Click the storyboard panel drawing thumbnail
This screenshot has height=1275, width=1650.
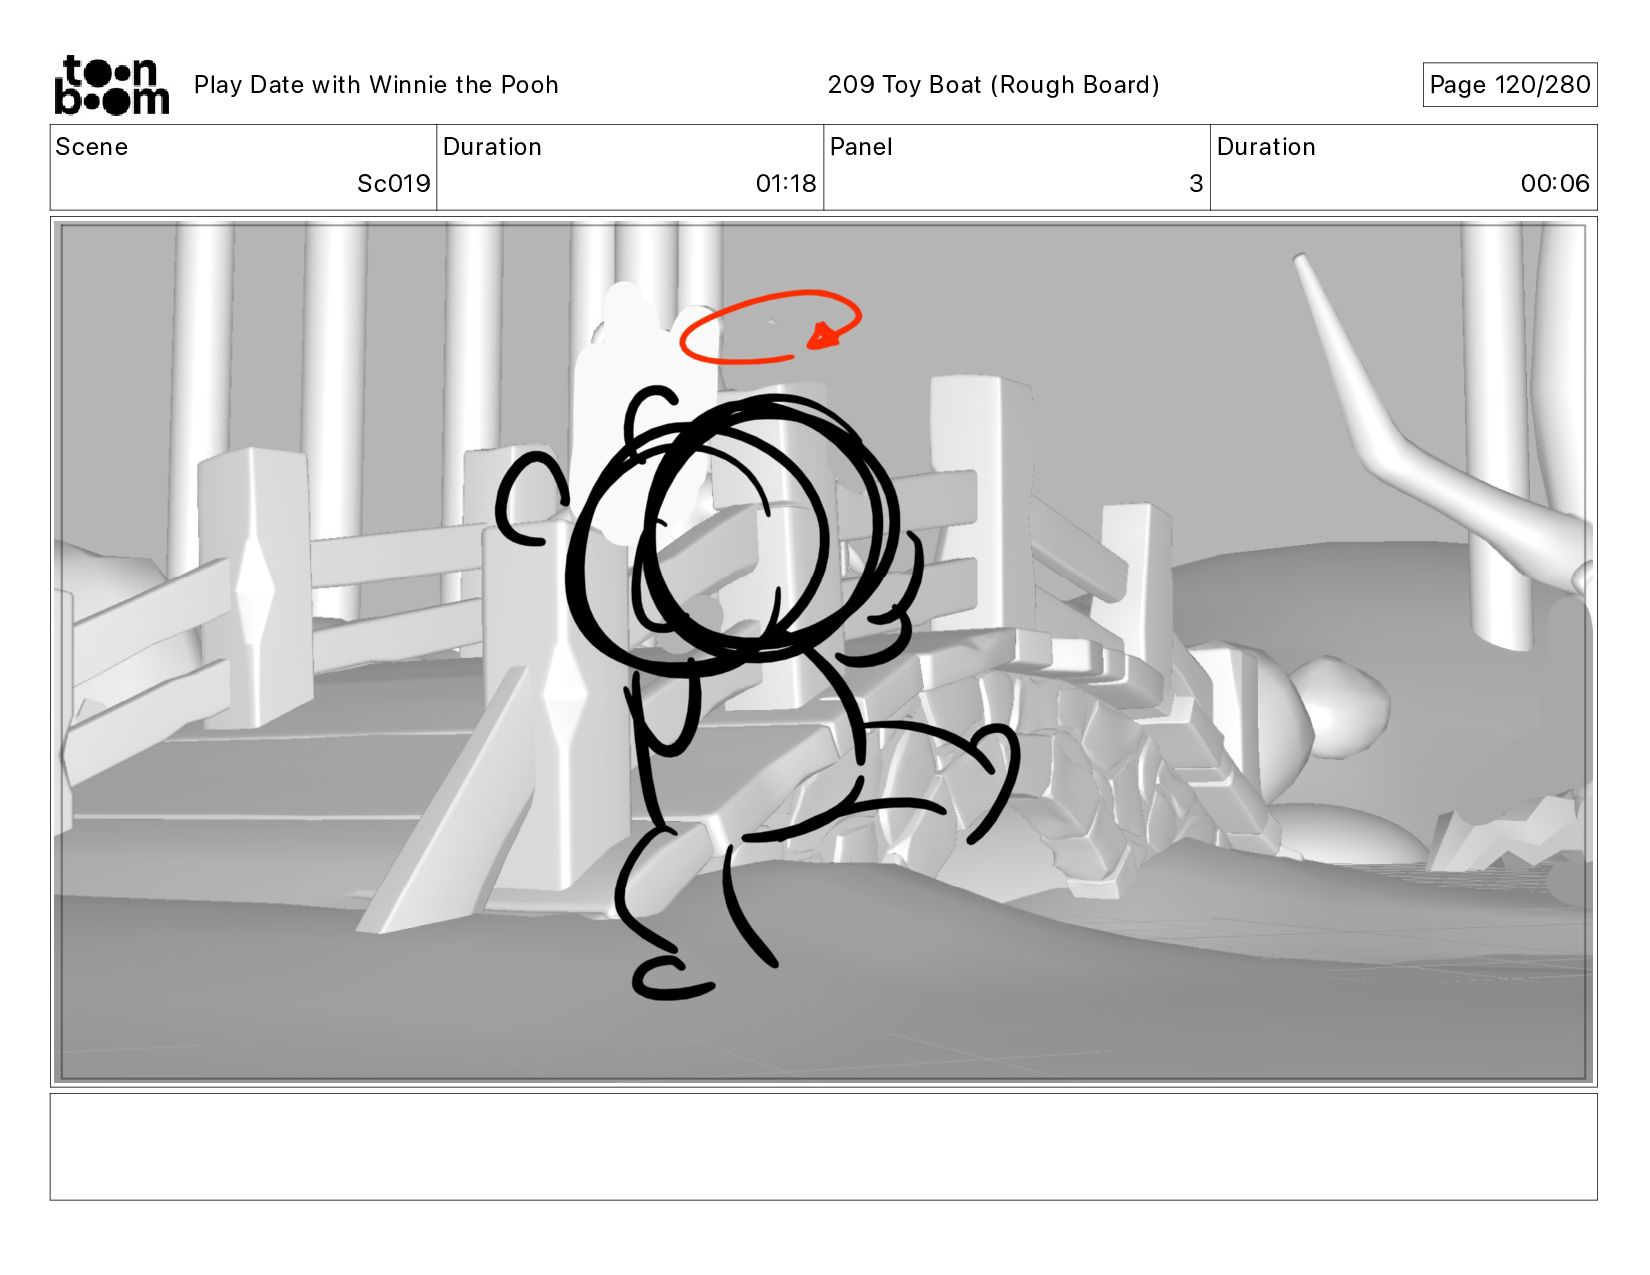click(x=823, y=652)
